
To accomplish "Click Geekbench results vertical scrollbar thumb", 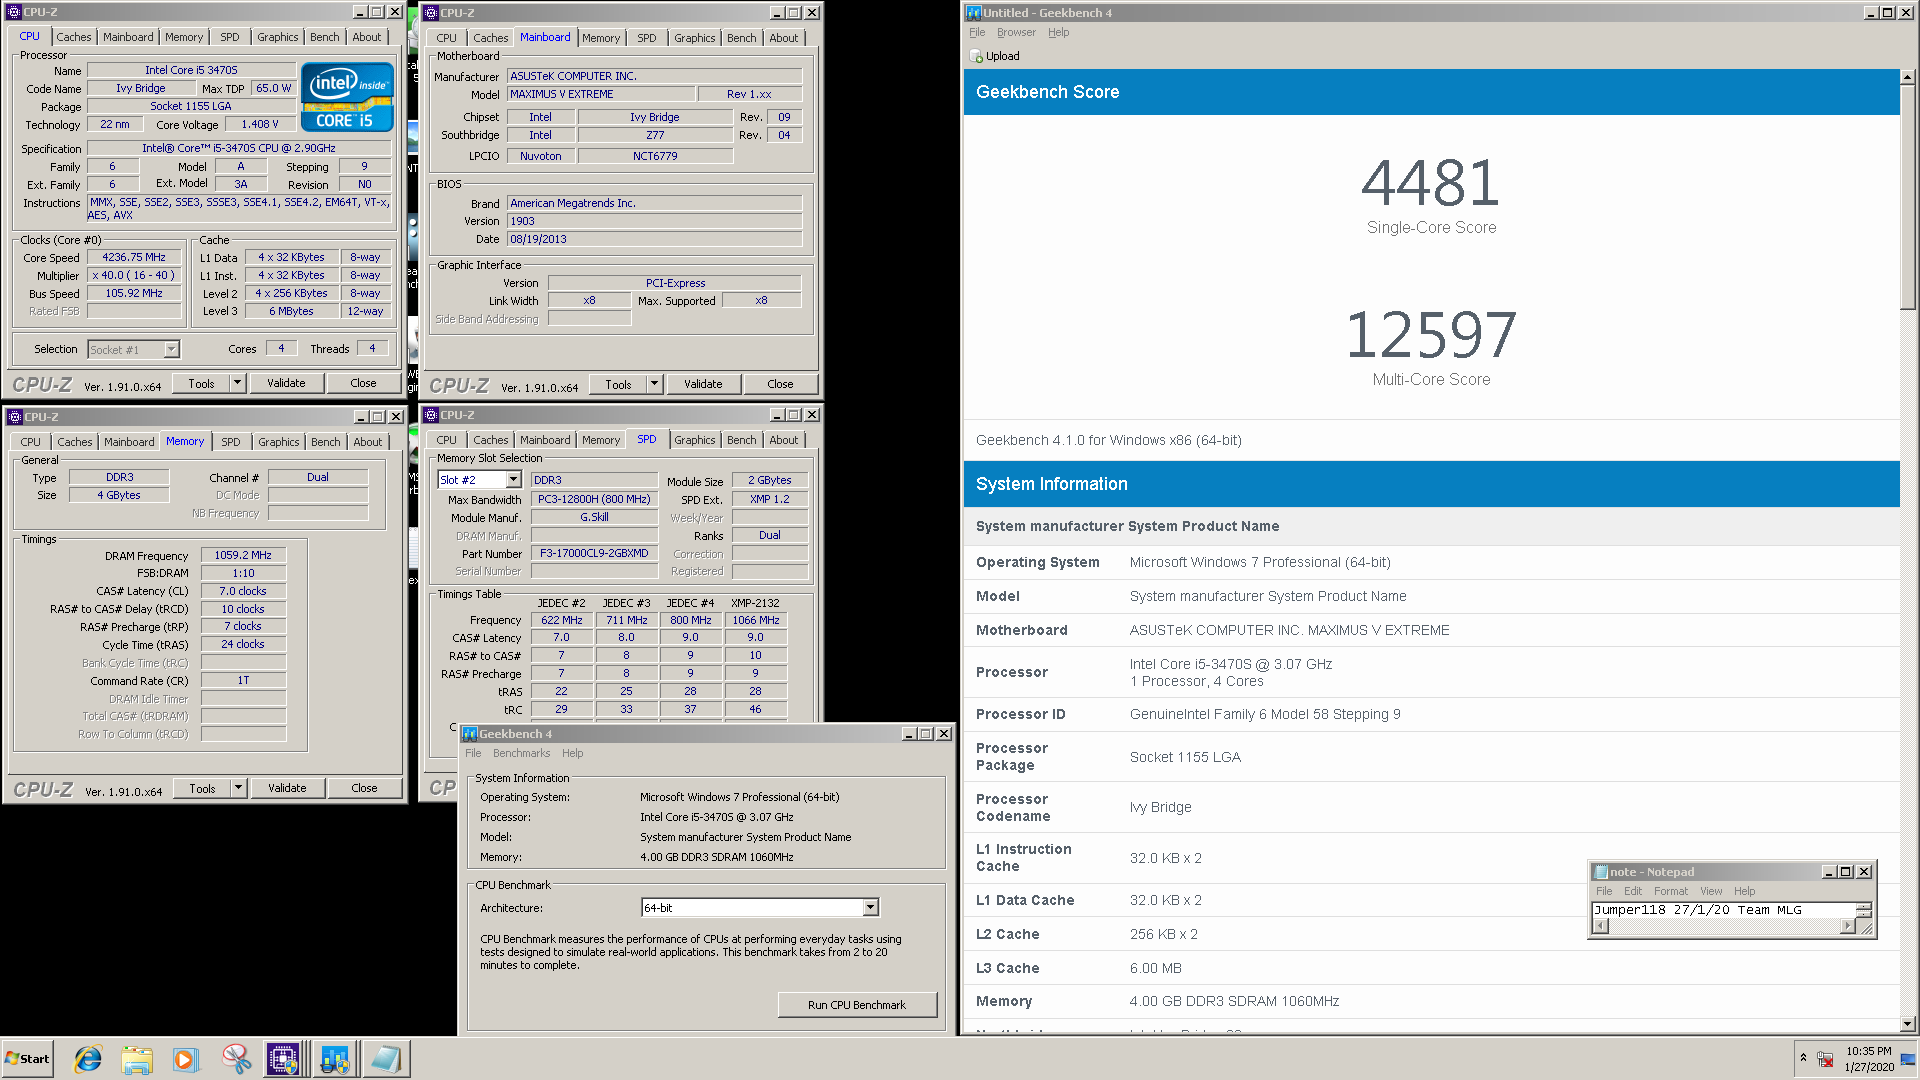I will (1908, 196).
